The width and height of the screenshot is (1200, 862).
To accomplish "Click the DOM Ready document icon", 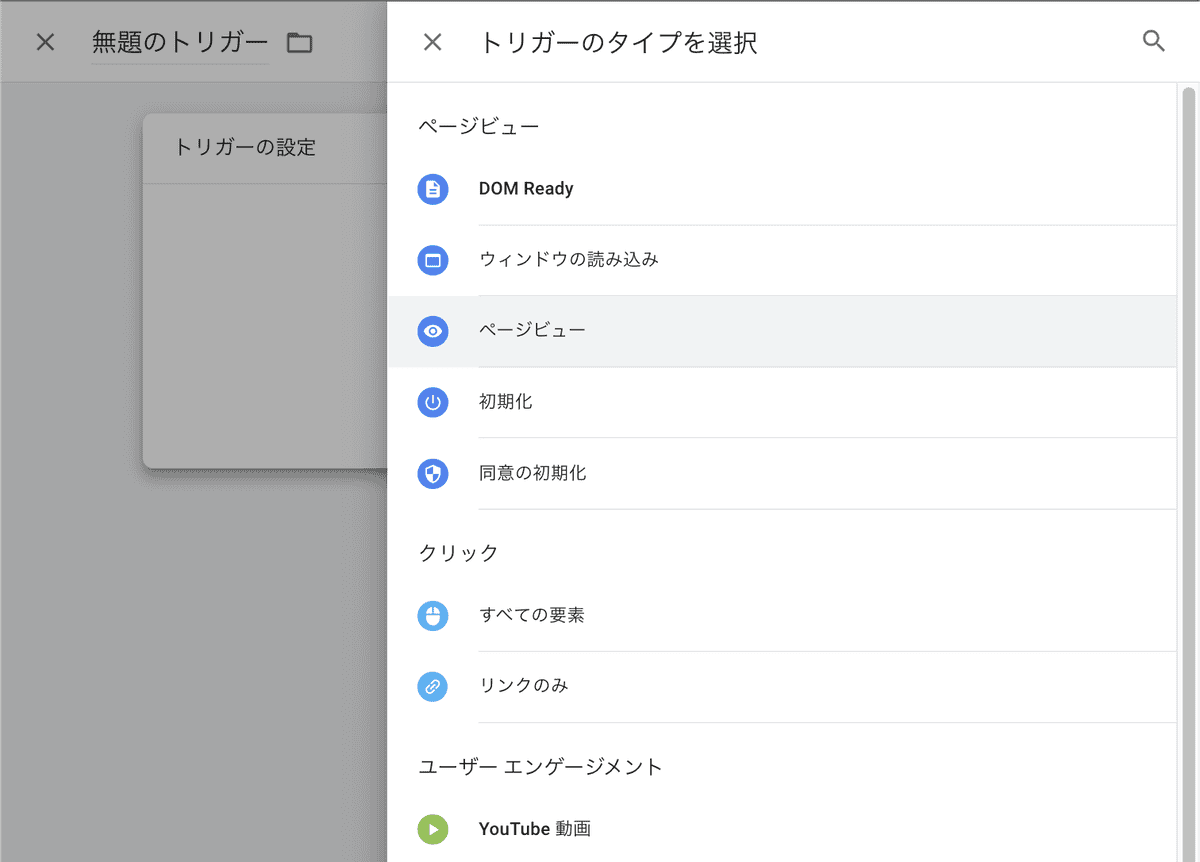I will (x=433, y=189).
